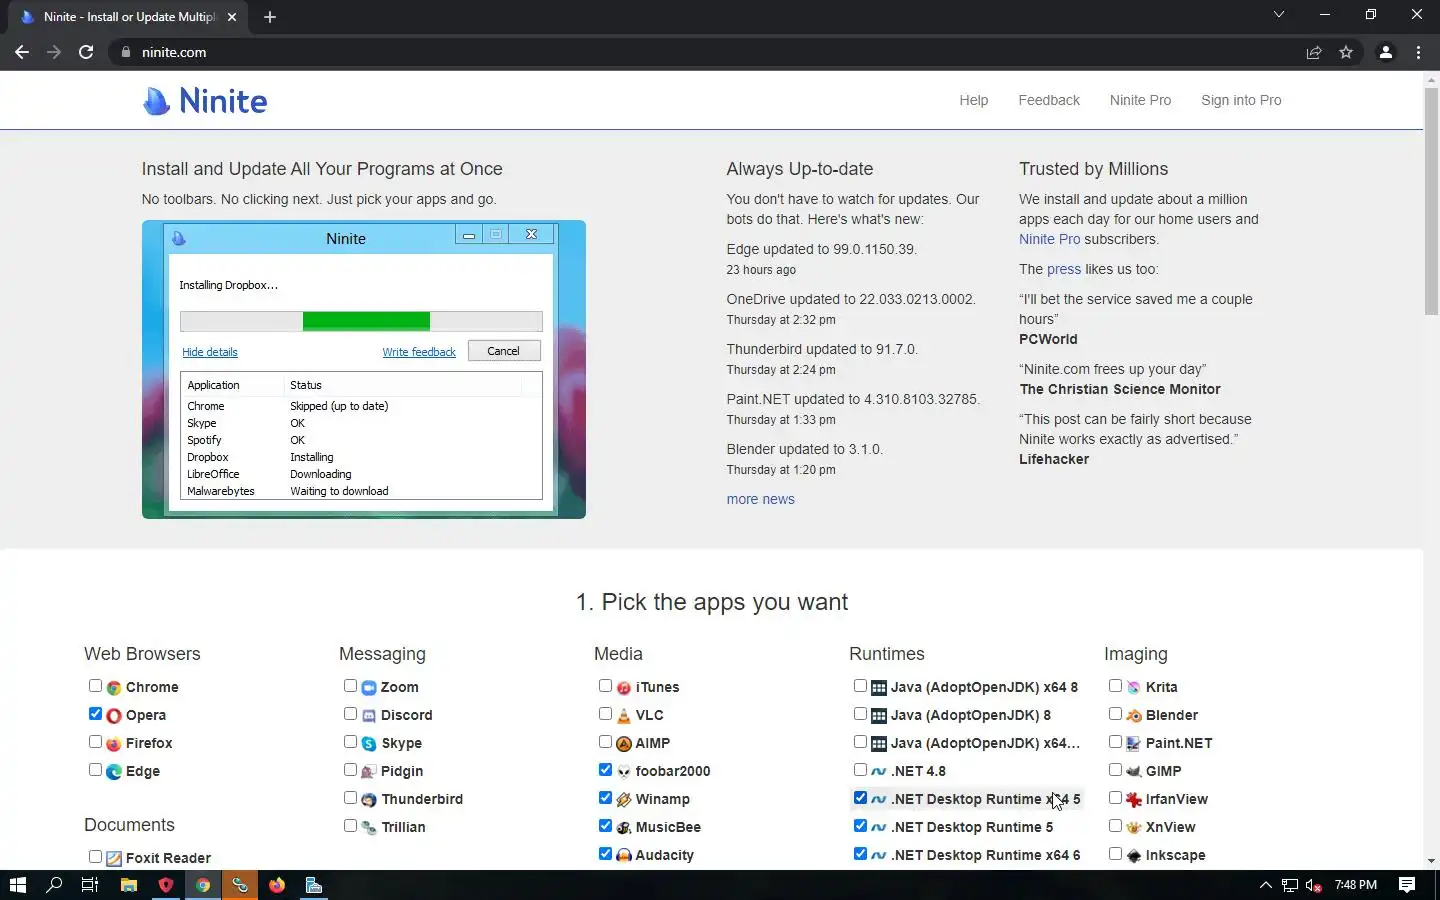Open Windows Start menu on the taskbar
The image size is (1440, 900).
[17, 885]
